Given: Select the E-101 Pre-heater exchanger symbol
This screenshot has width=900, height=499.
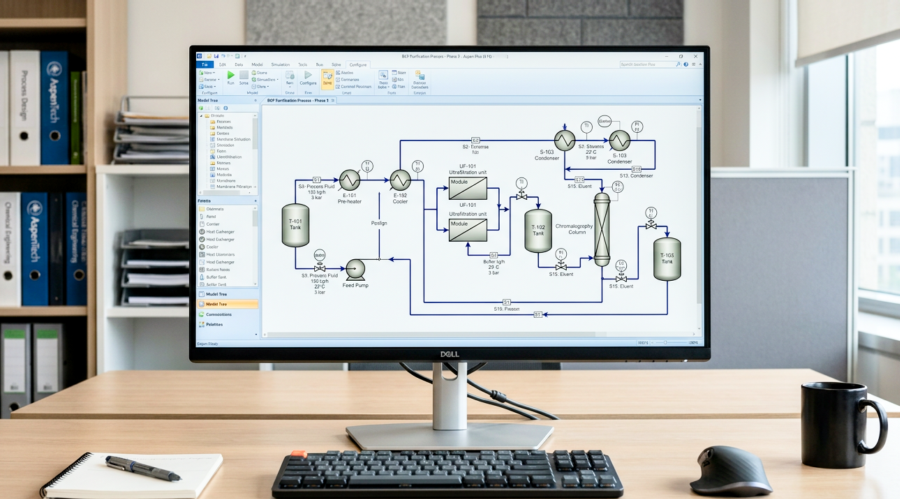Looking at the screenshot, I should (349, 180).
